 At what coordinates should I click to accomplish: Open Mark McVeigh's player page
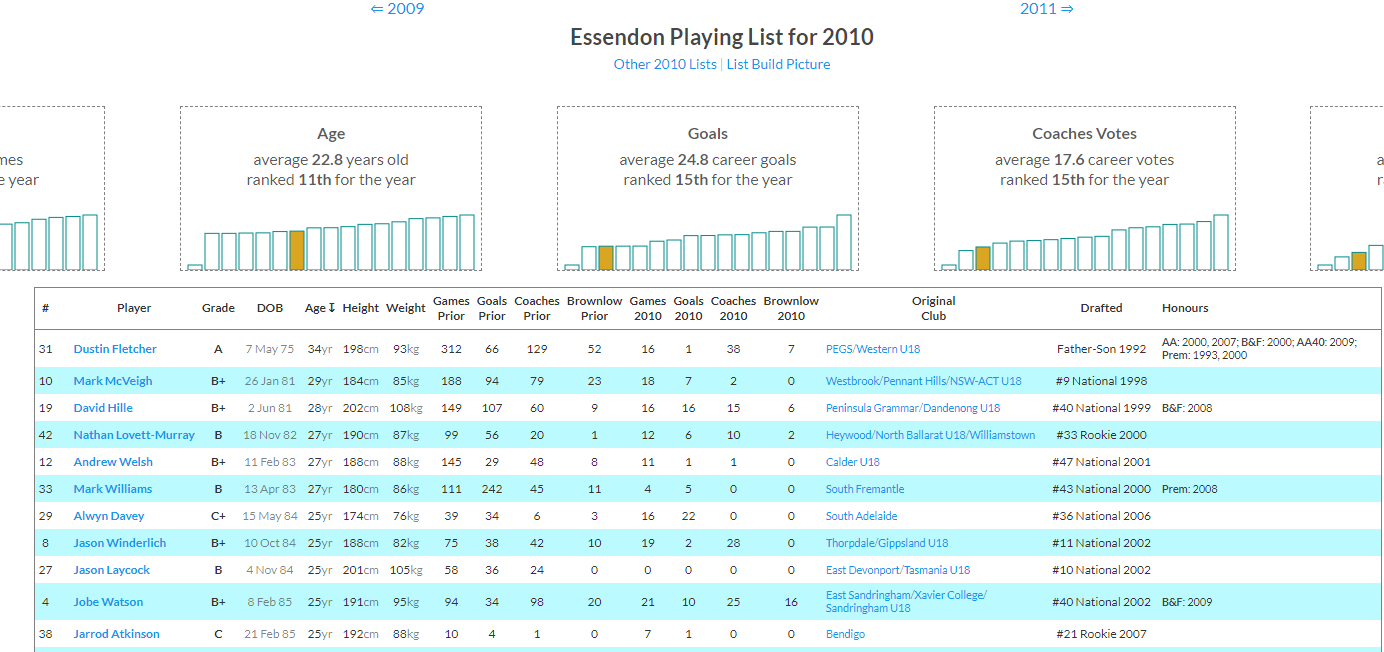coord(113,381)
